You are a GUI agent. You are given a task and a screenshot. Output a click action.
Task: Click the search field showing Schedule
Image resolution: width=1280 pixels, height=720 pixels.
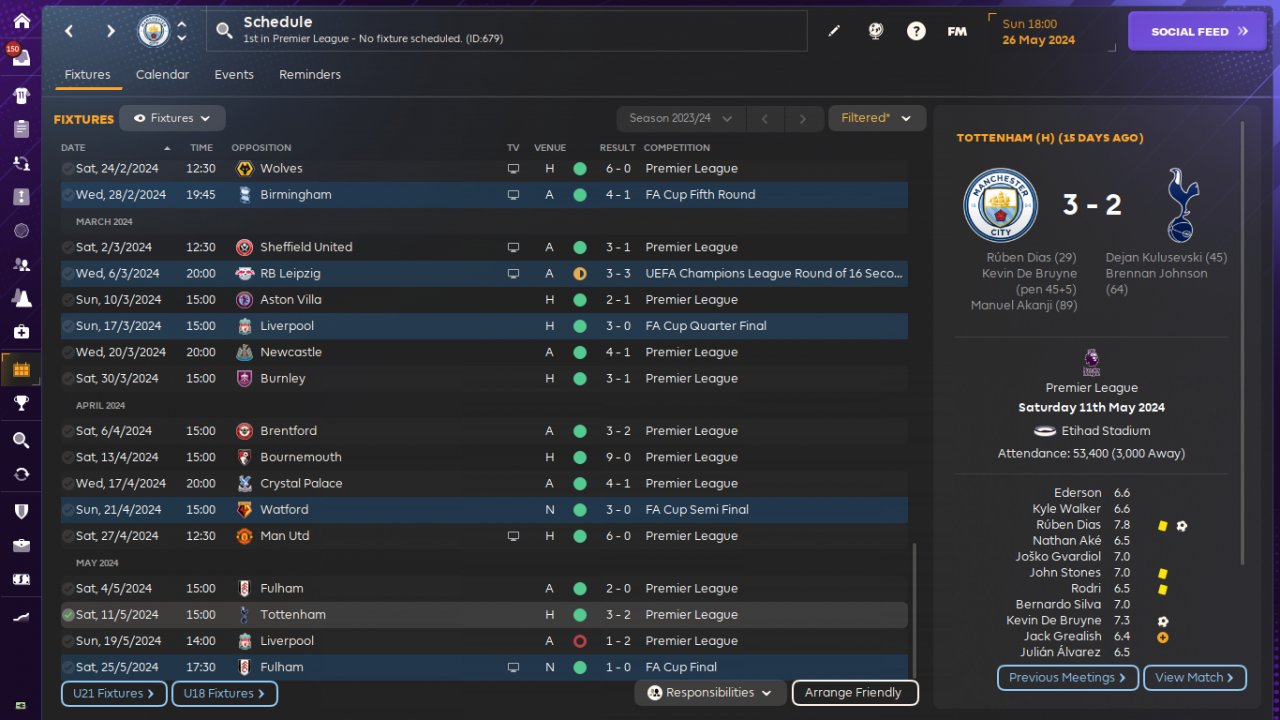point(510,31)
